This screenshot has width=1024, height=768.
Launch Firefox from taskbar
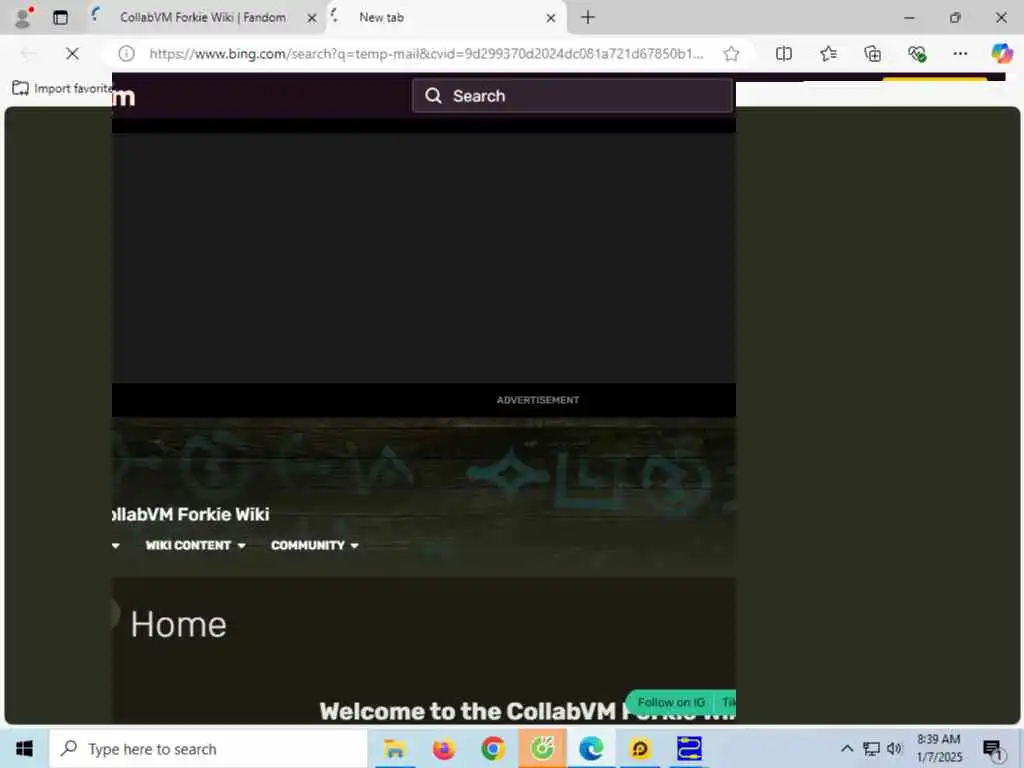pyautogui.click(x=444, y=748)
